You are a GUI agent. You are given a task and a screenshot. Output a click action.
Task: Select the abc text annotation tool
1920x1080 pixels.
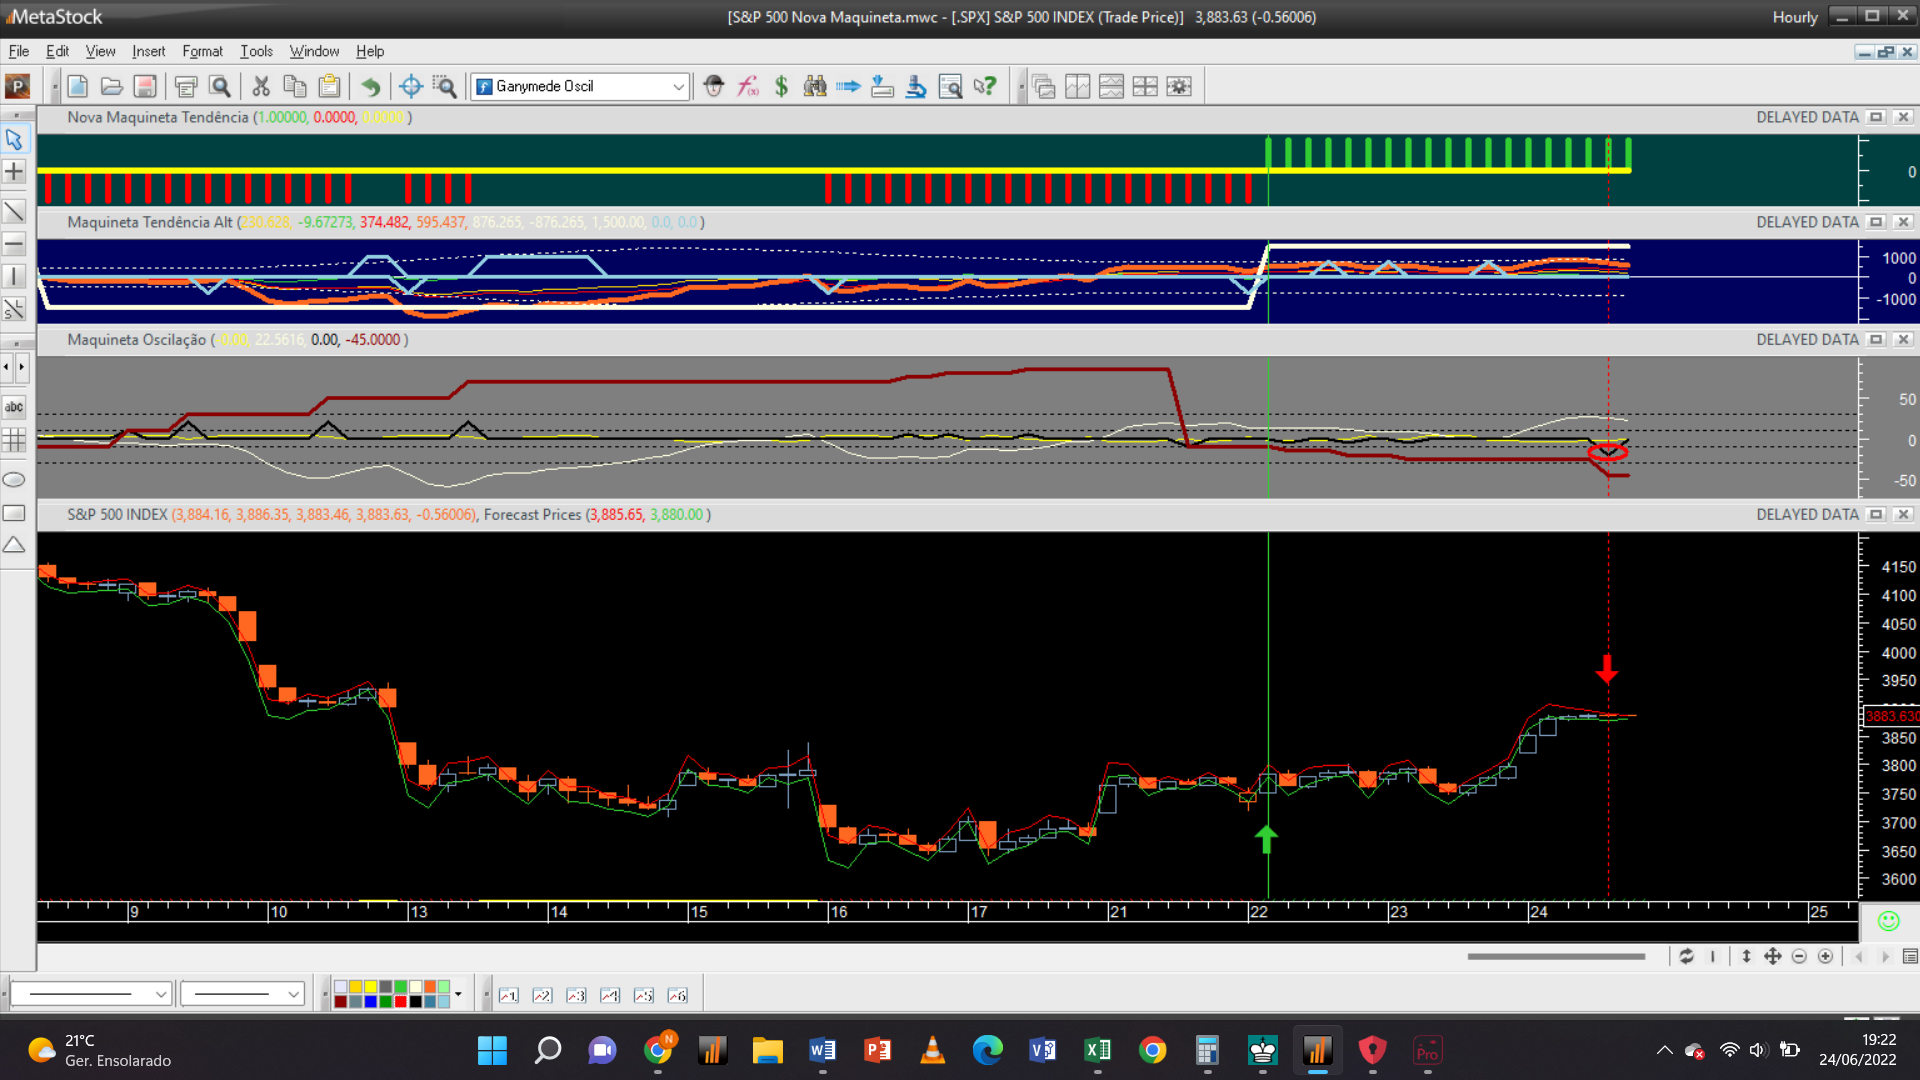14,407
